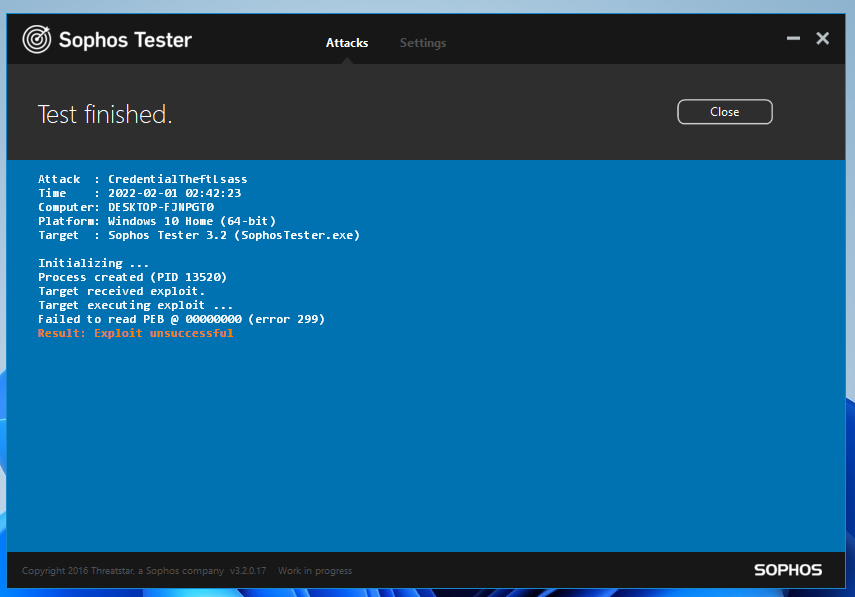The width and height of the screenshot is (855, 597).
Task: Switch to the Attacks tab
Action: 347,43
